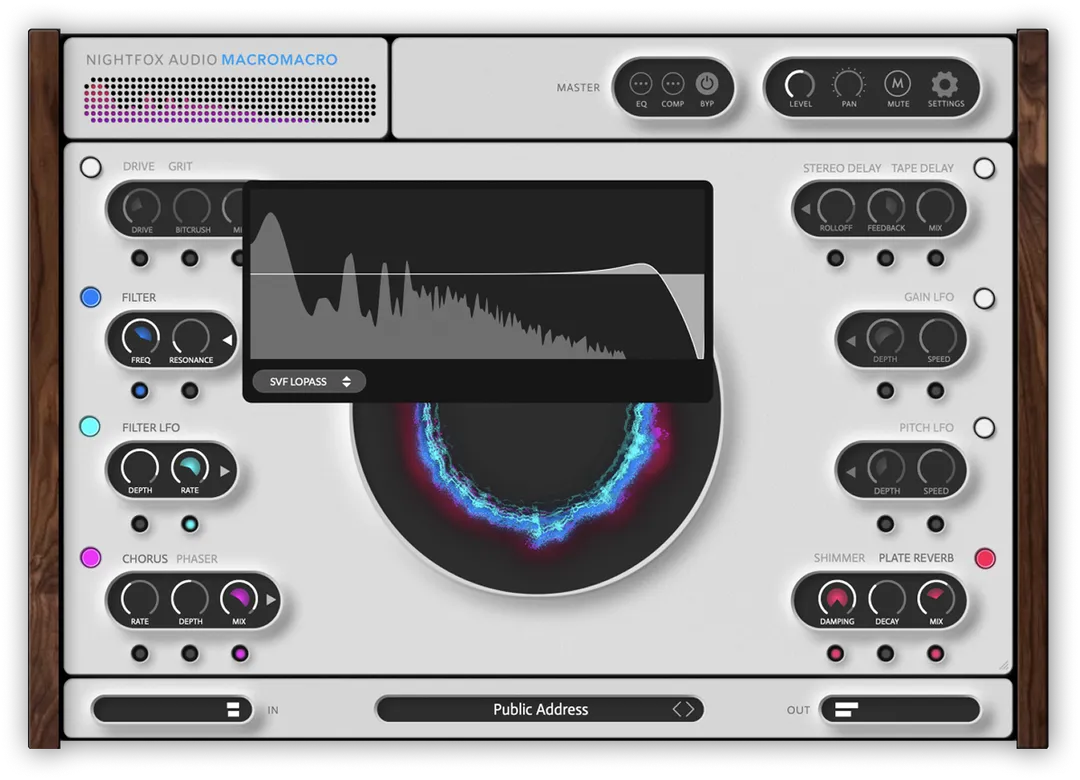Disable the Plate Reverb section toggle
The width and height of the screenshot is (1080, 780).
click(x=985, y=558)
